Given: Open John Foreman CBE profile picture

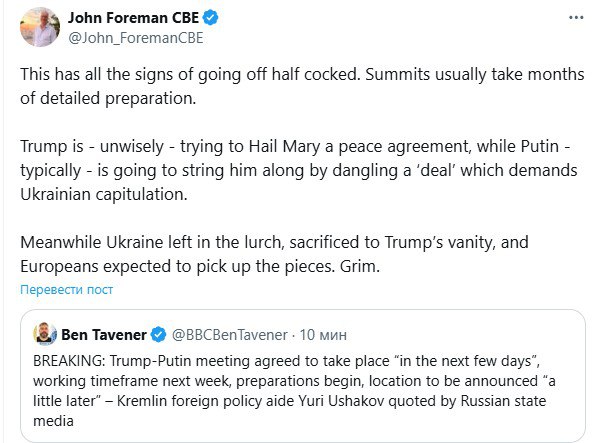Looking at the screenshot, I should coord(40,27).
